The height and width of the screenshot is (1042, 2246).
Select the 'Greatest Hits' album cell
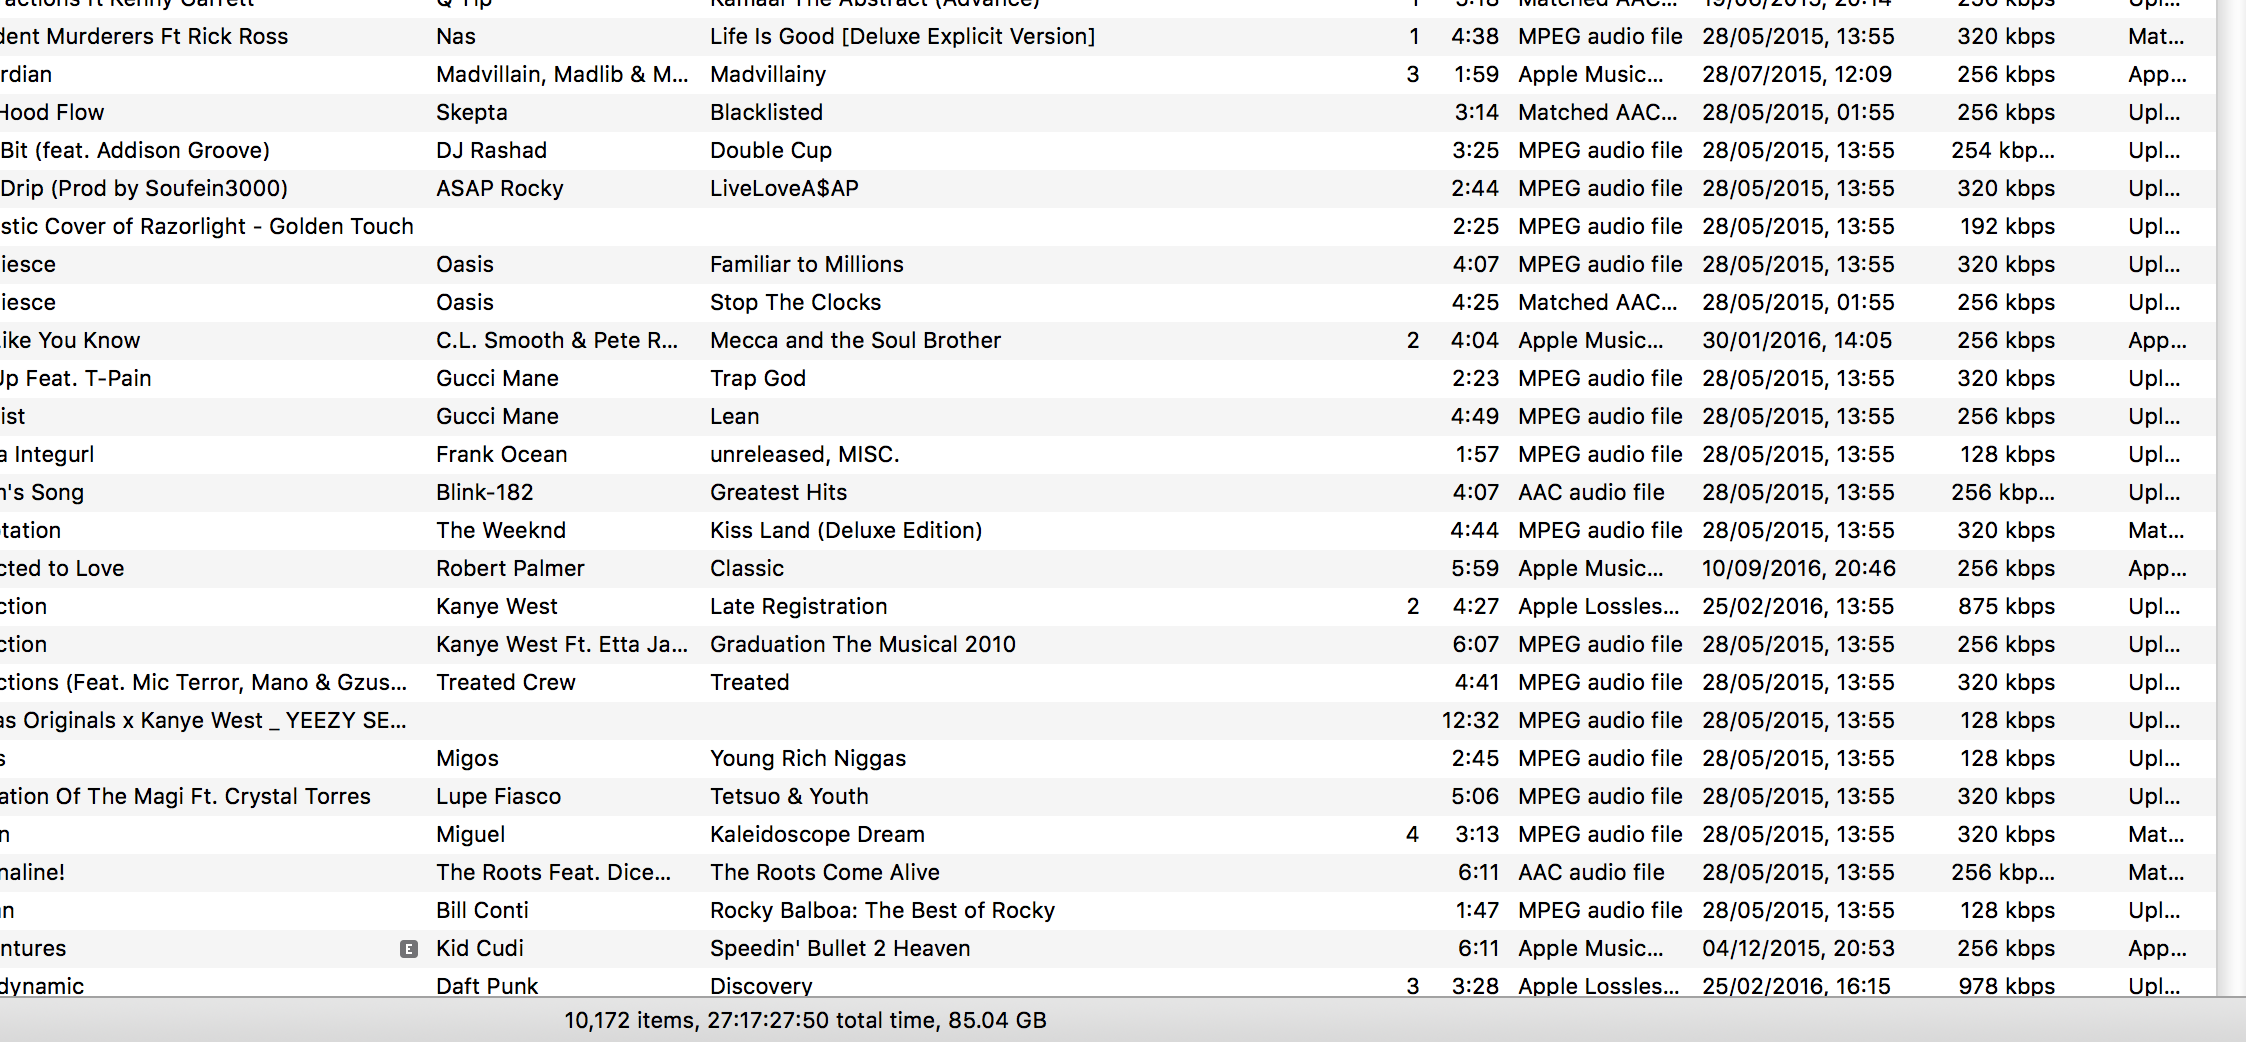coord(779,493)
